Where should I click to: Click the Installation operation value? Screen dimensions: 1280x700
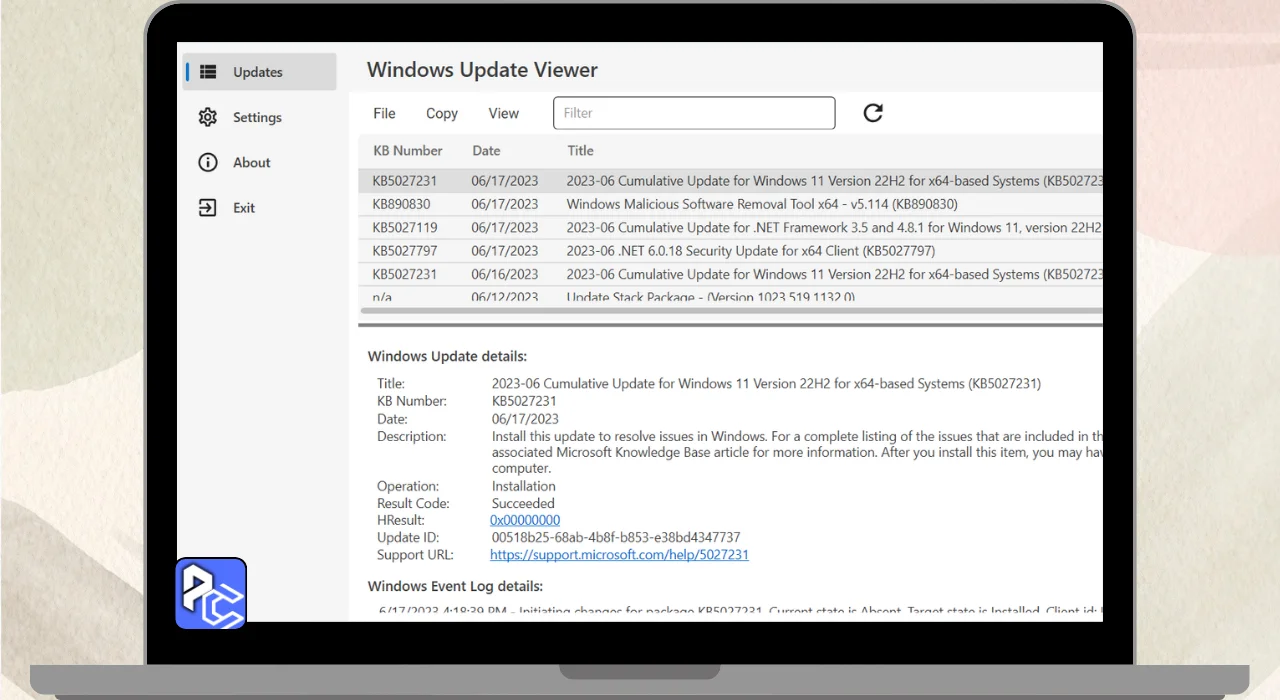(524, 486)
